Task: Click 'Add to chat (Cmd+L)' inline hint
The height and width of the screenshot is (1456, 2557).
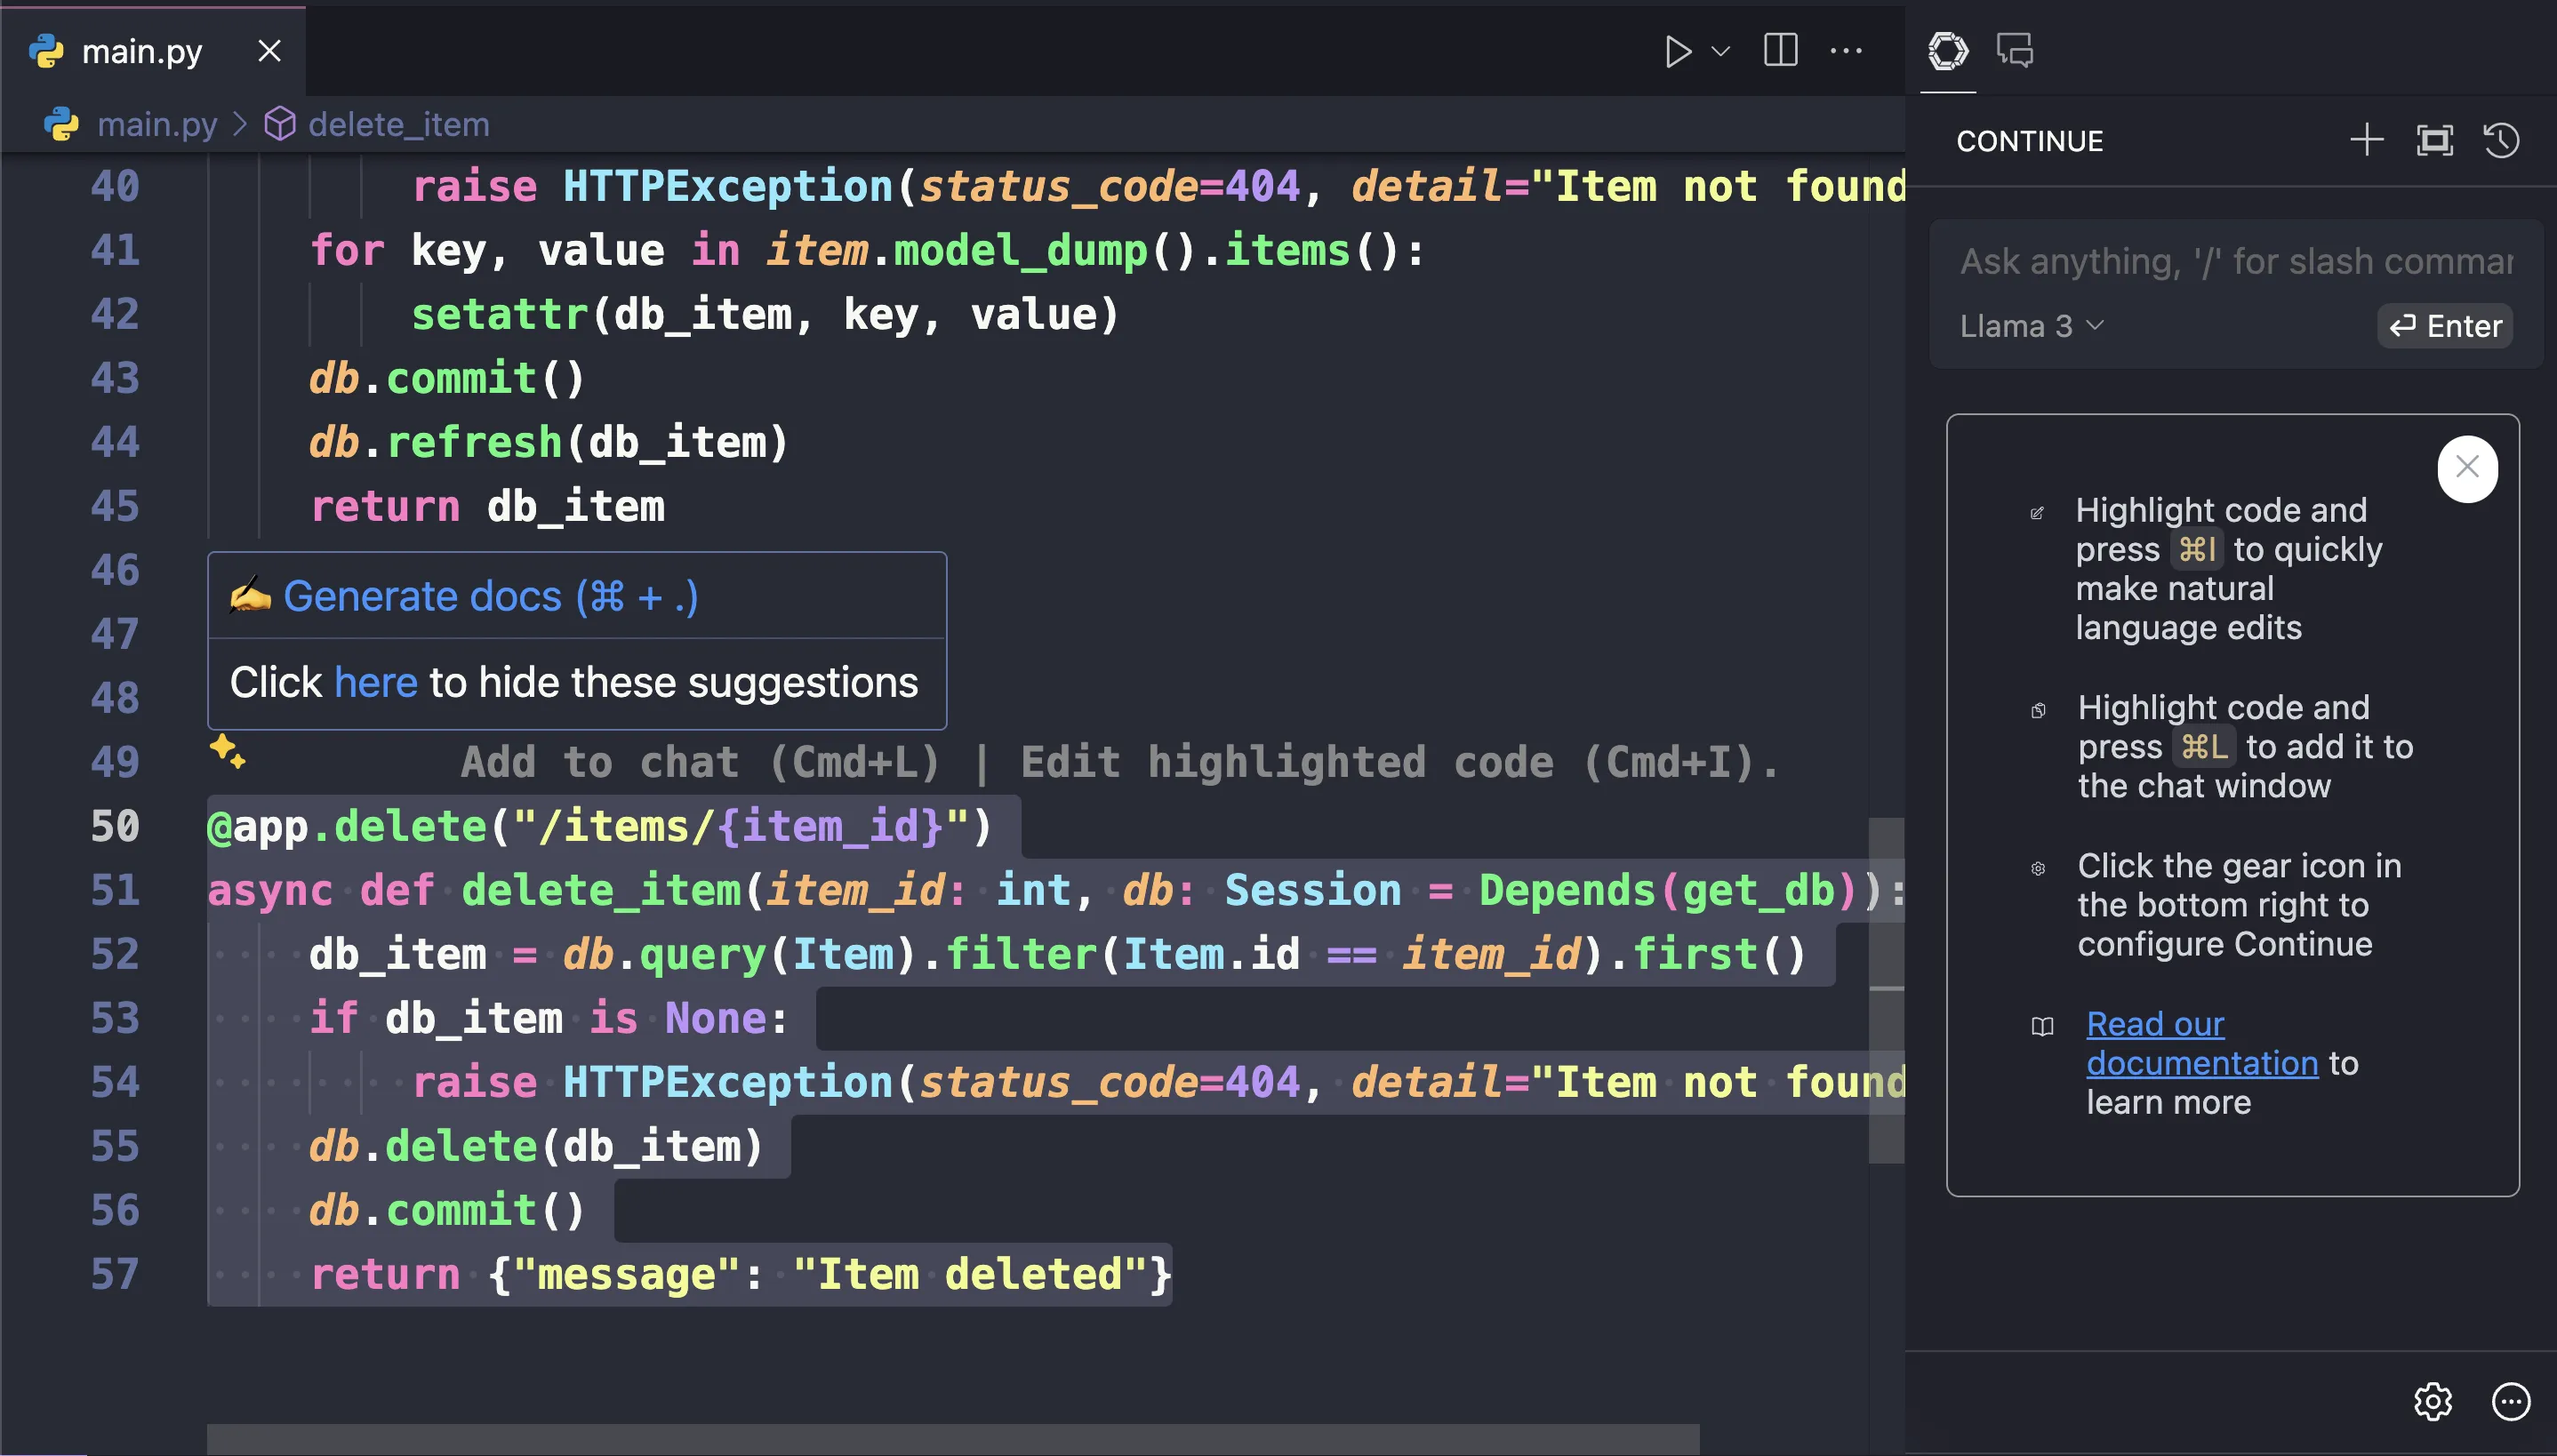Action: [700, 763]
